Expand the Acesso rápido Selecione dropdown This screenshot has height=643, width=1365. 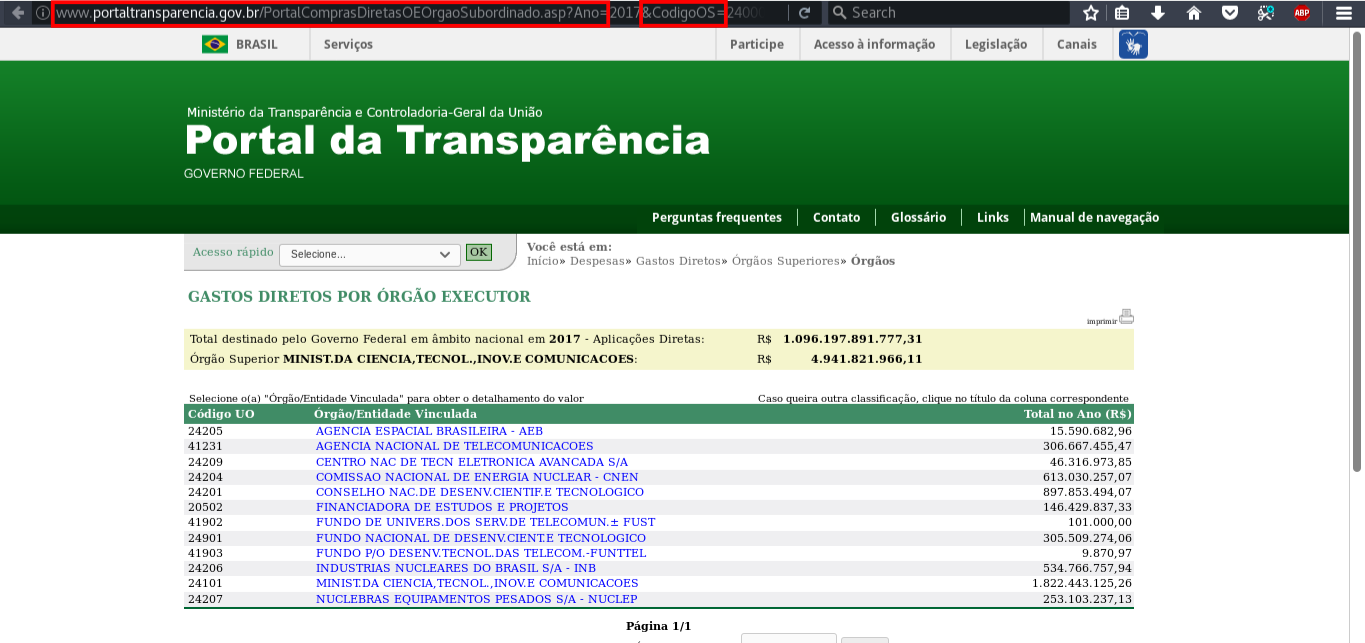[x=369, y=255]
